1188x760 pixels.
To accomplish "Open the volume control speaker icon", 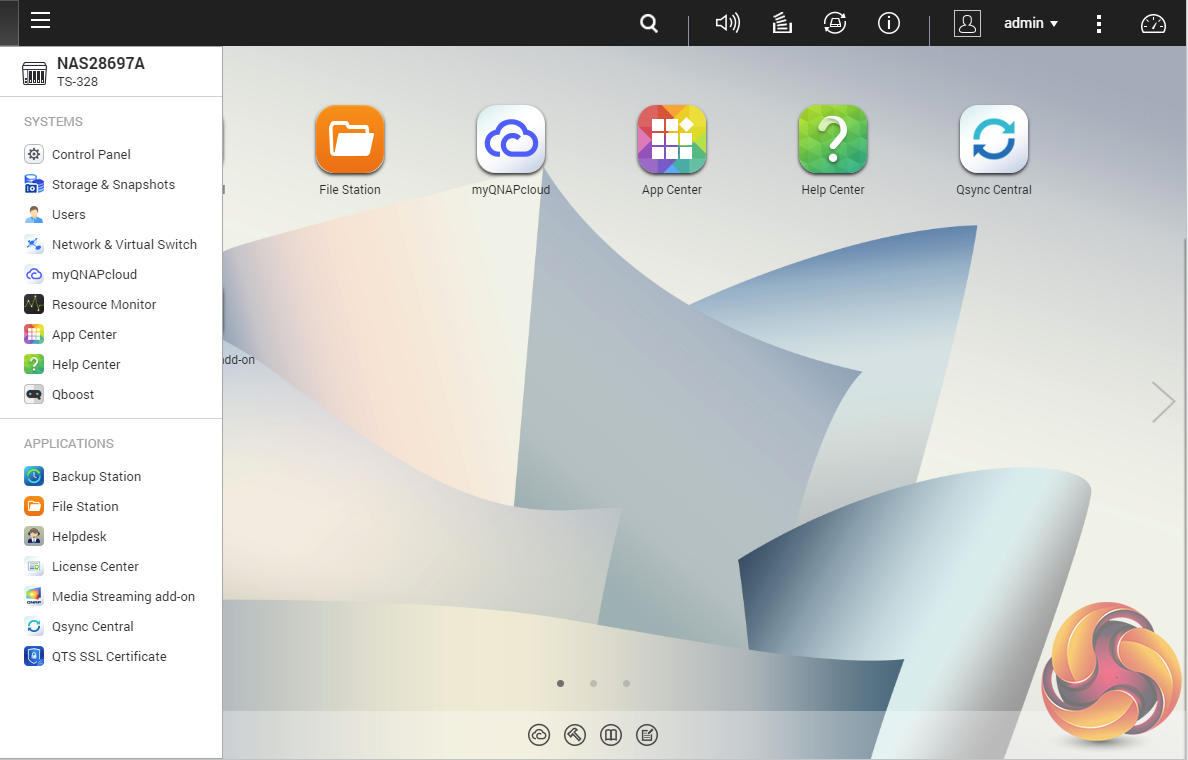I will (x=727, y=23).
